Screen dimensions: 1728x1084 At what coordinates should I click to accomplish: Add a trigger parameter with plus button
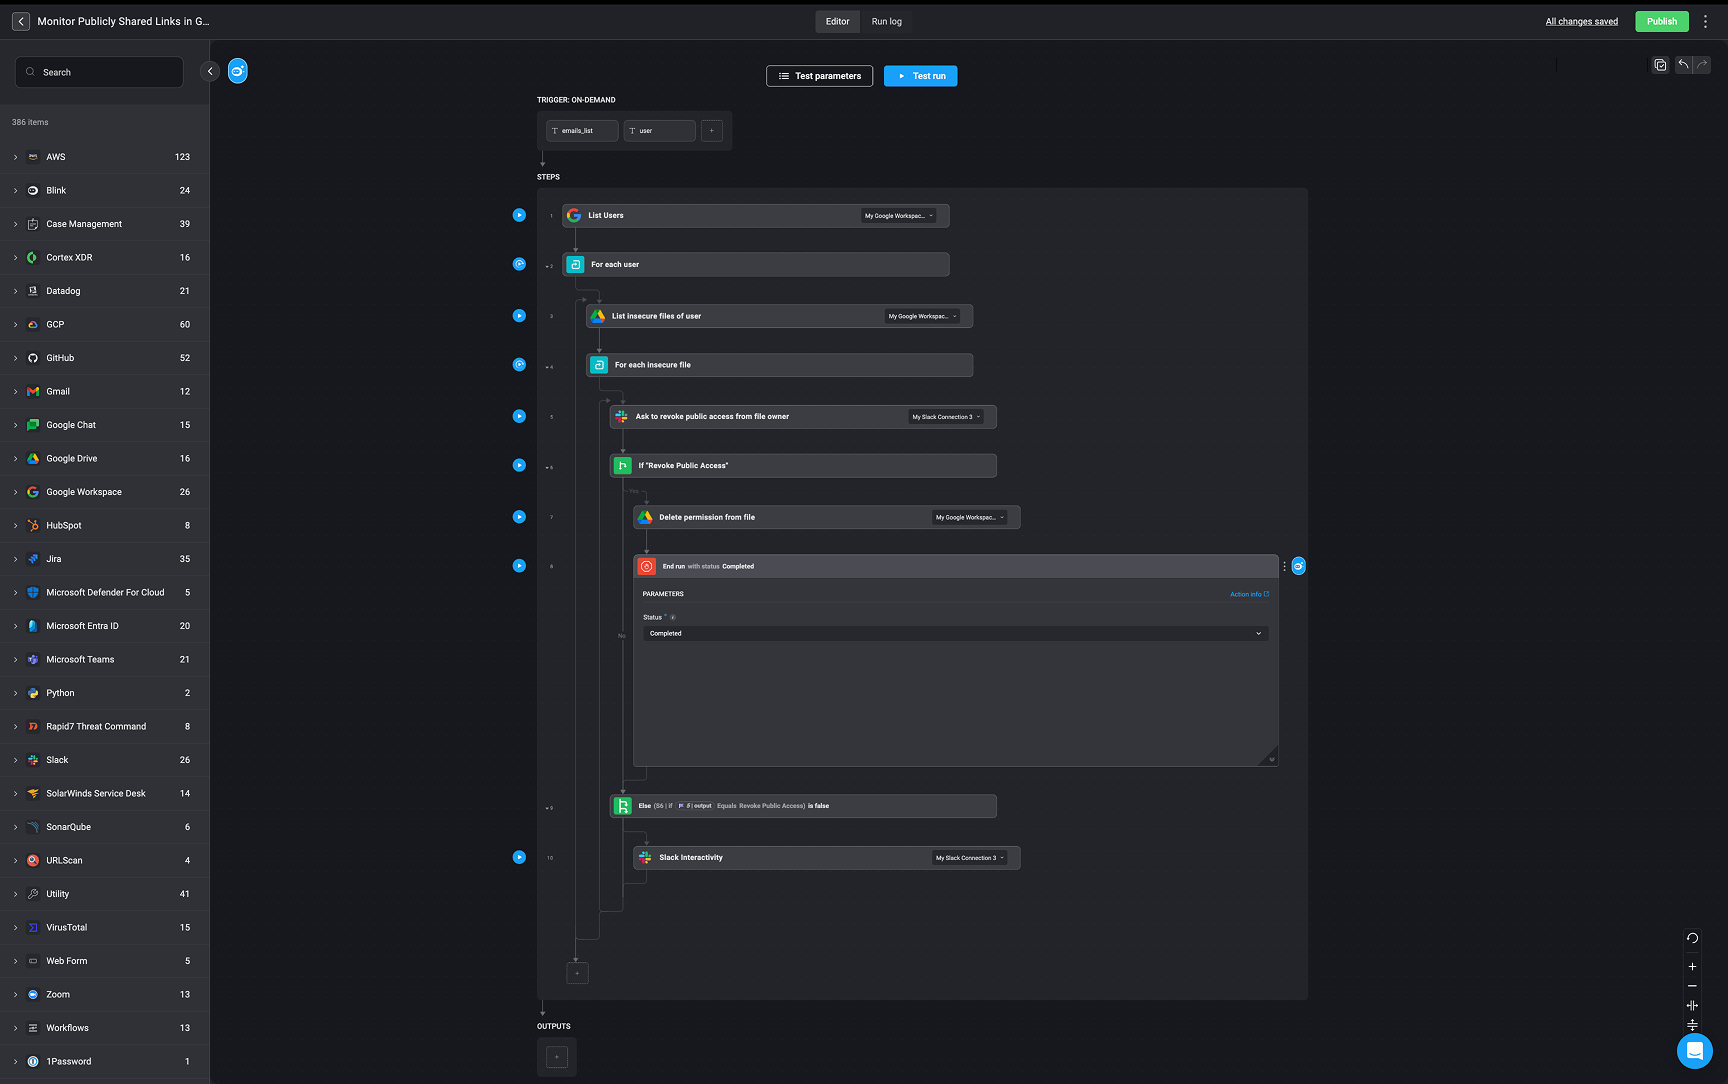click(x=712, y=131)
